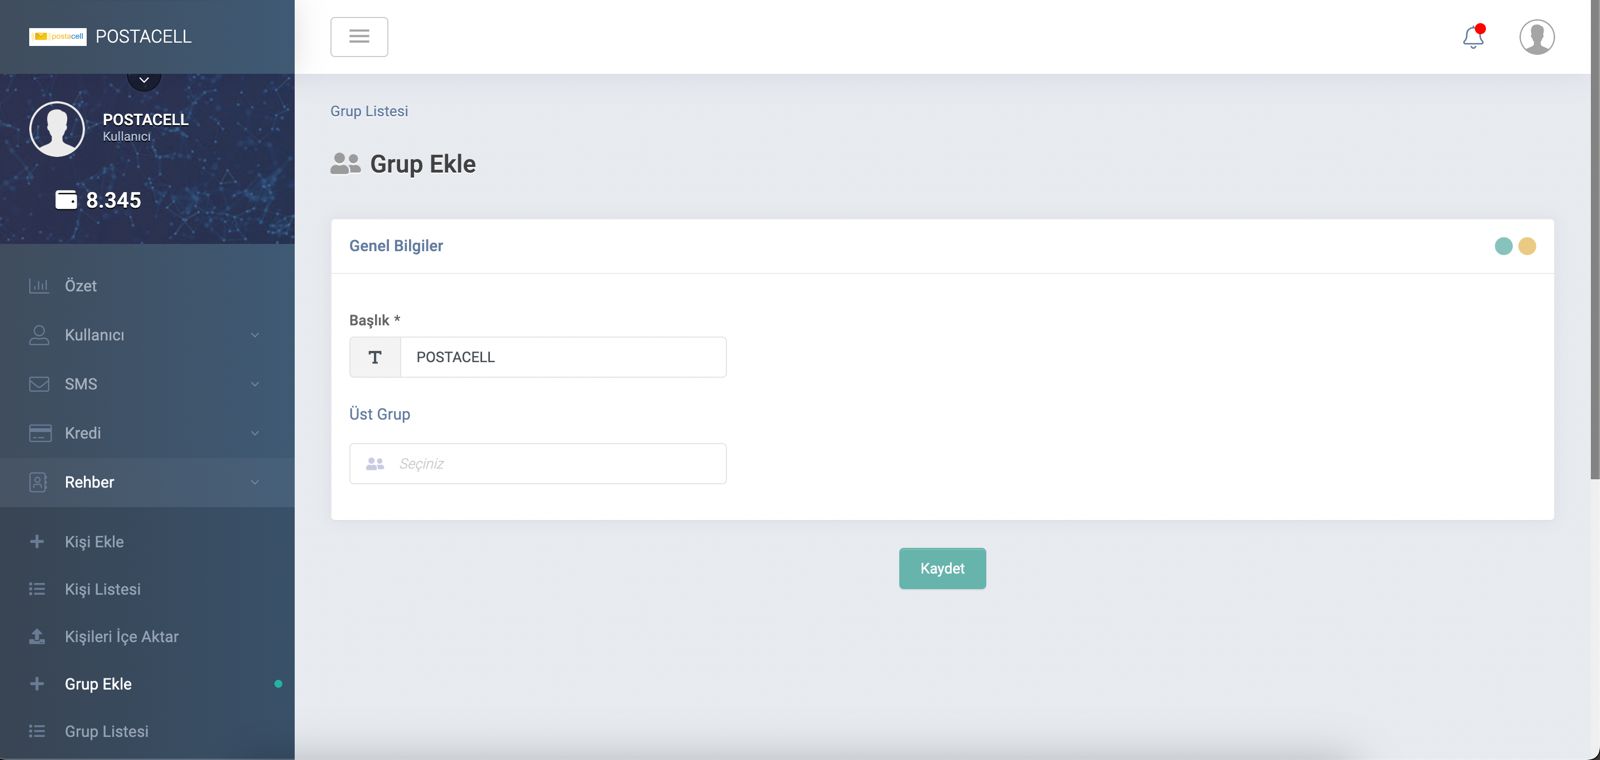
Task: Click the Kullanıcı person icon
Action: (x=39, y=335)
